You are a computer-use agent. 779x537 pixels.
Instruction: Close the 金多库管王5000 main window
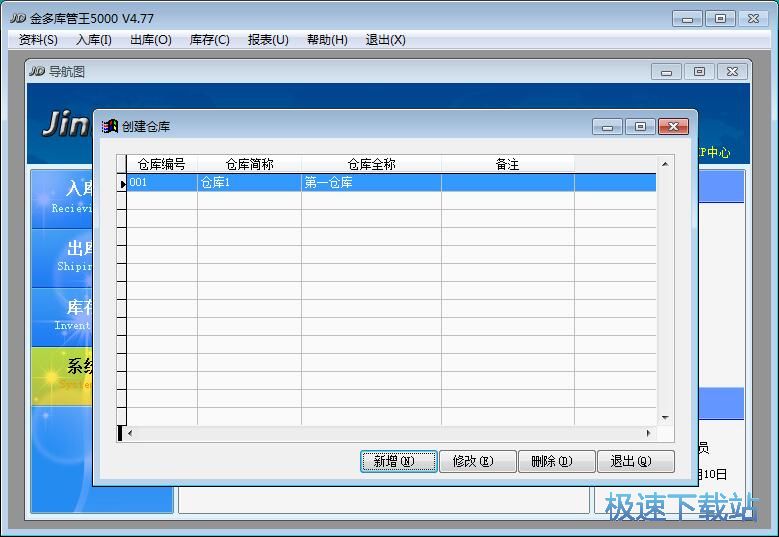tap(754, 19)
